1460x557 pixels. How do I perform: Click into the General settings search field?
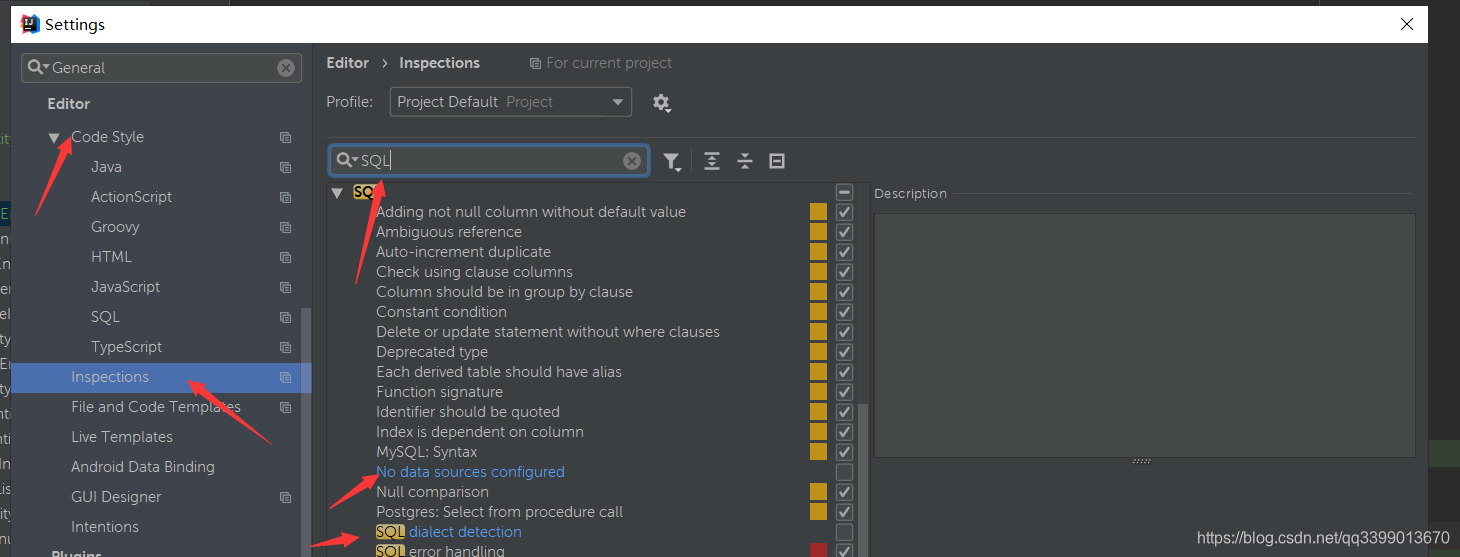coord(161,68)
